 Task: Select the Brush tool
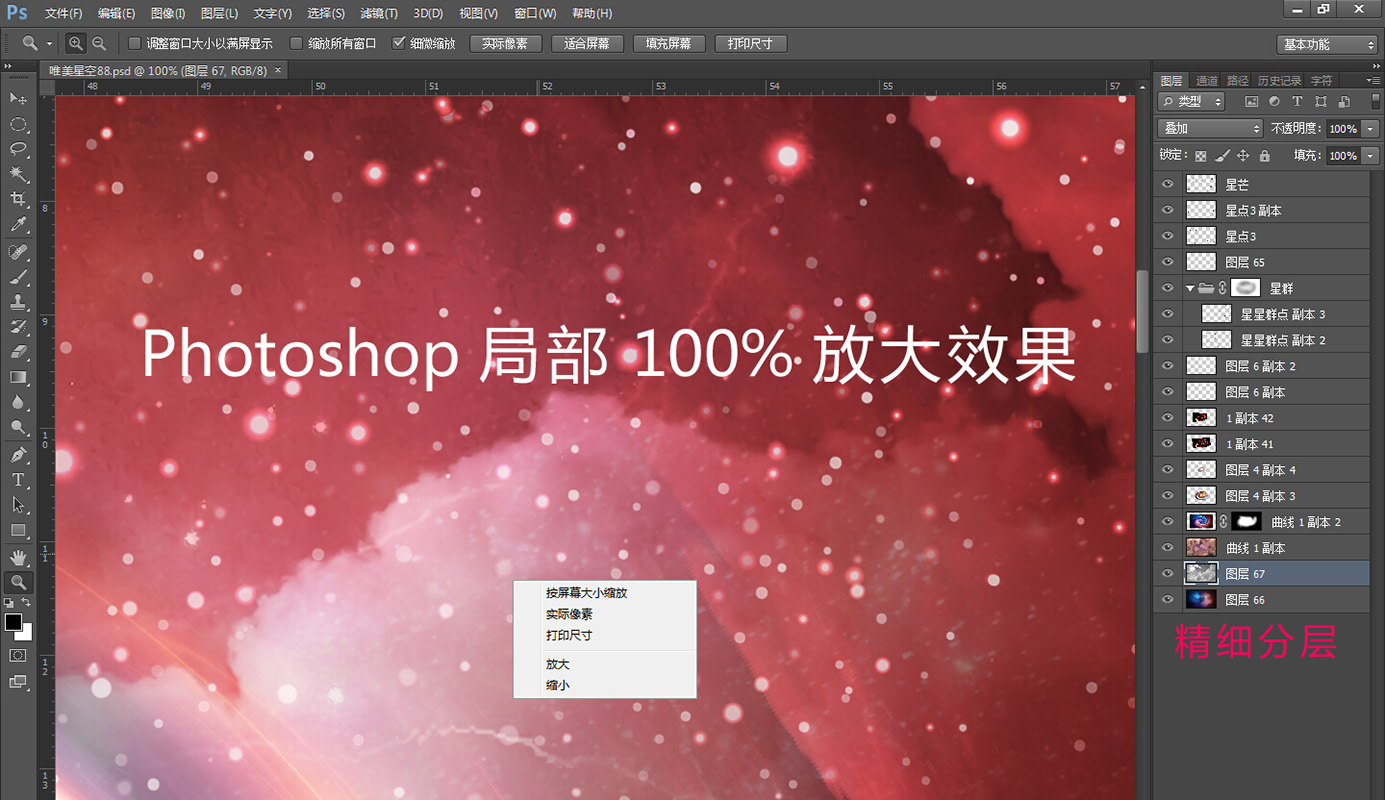tap(18, 277)
